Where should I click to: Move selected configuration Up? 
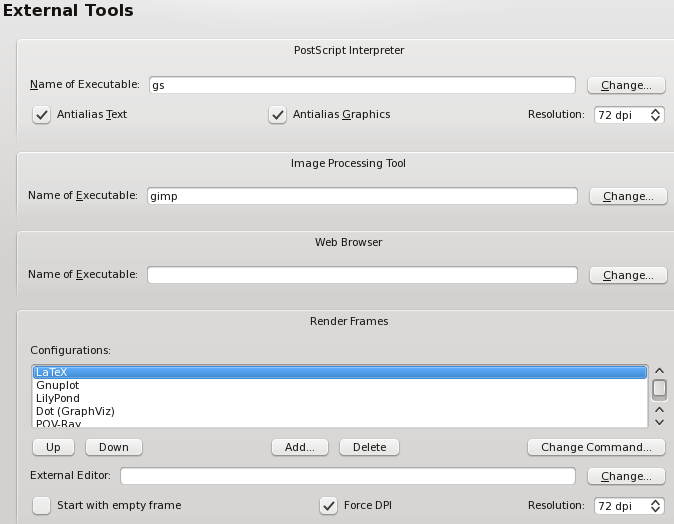point(53,447)
